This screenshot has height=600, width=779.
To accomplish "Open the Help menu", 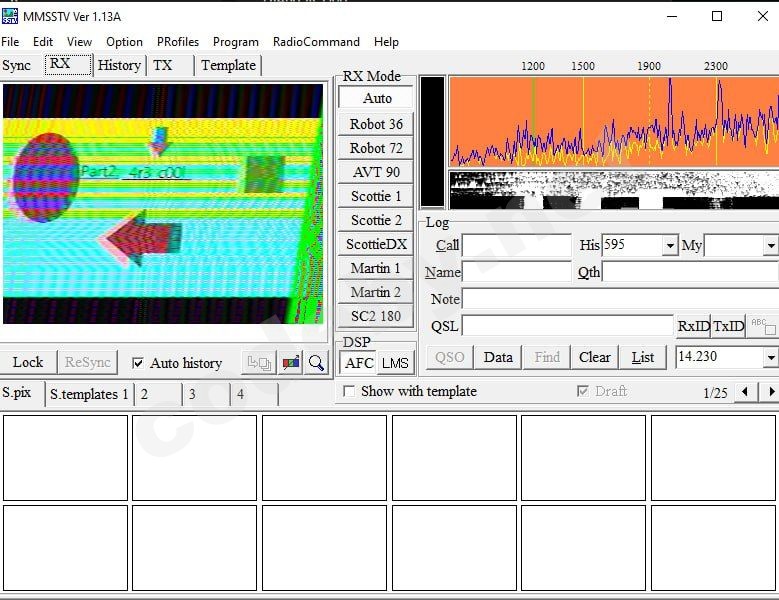I will pyautogui.click(x=386, y=42).
